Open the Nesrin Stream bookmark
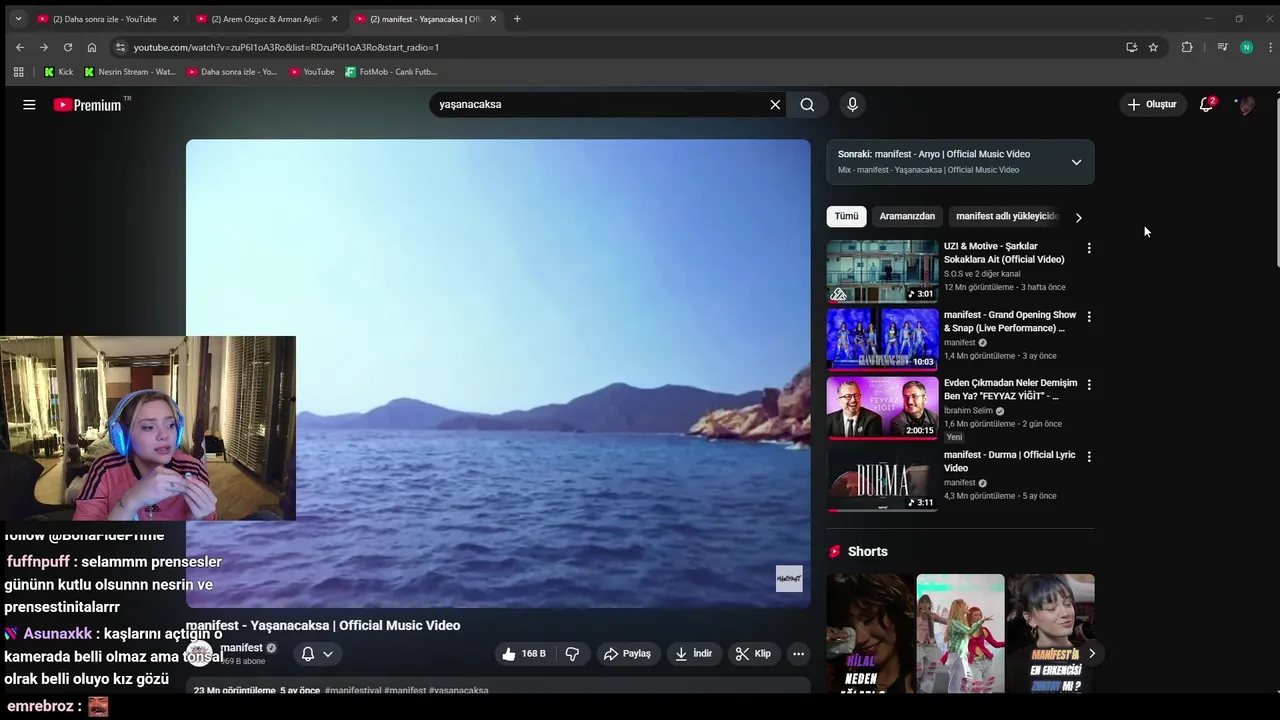 click(x=130, y=72)
